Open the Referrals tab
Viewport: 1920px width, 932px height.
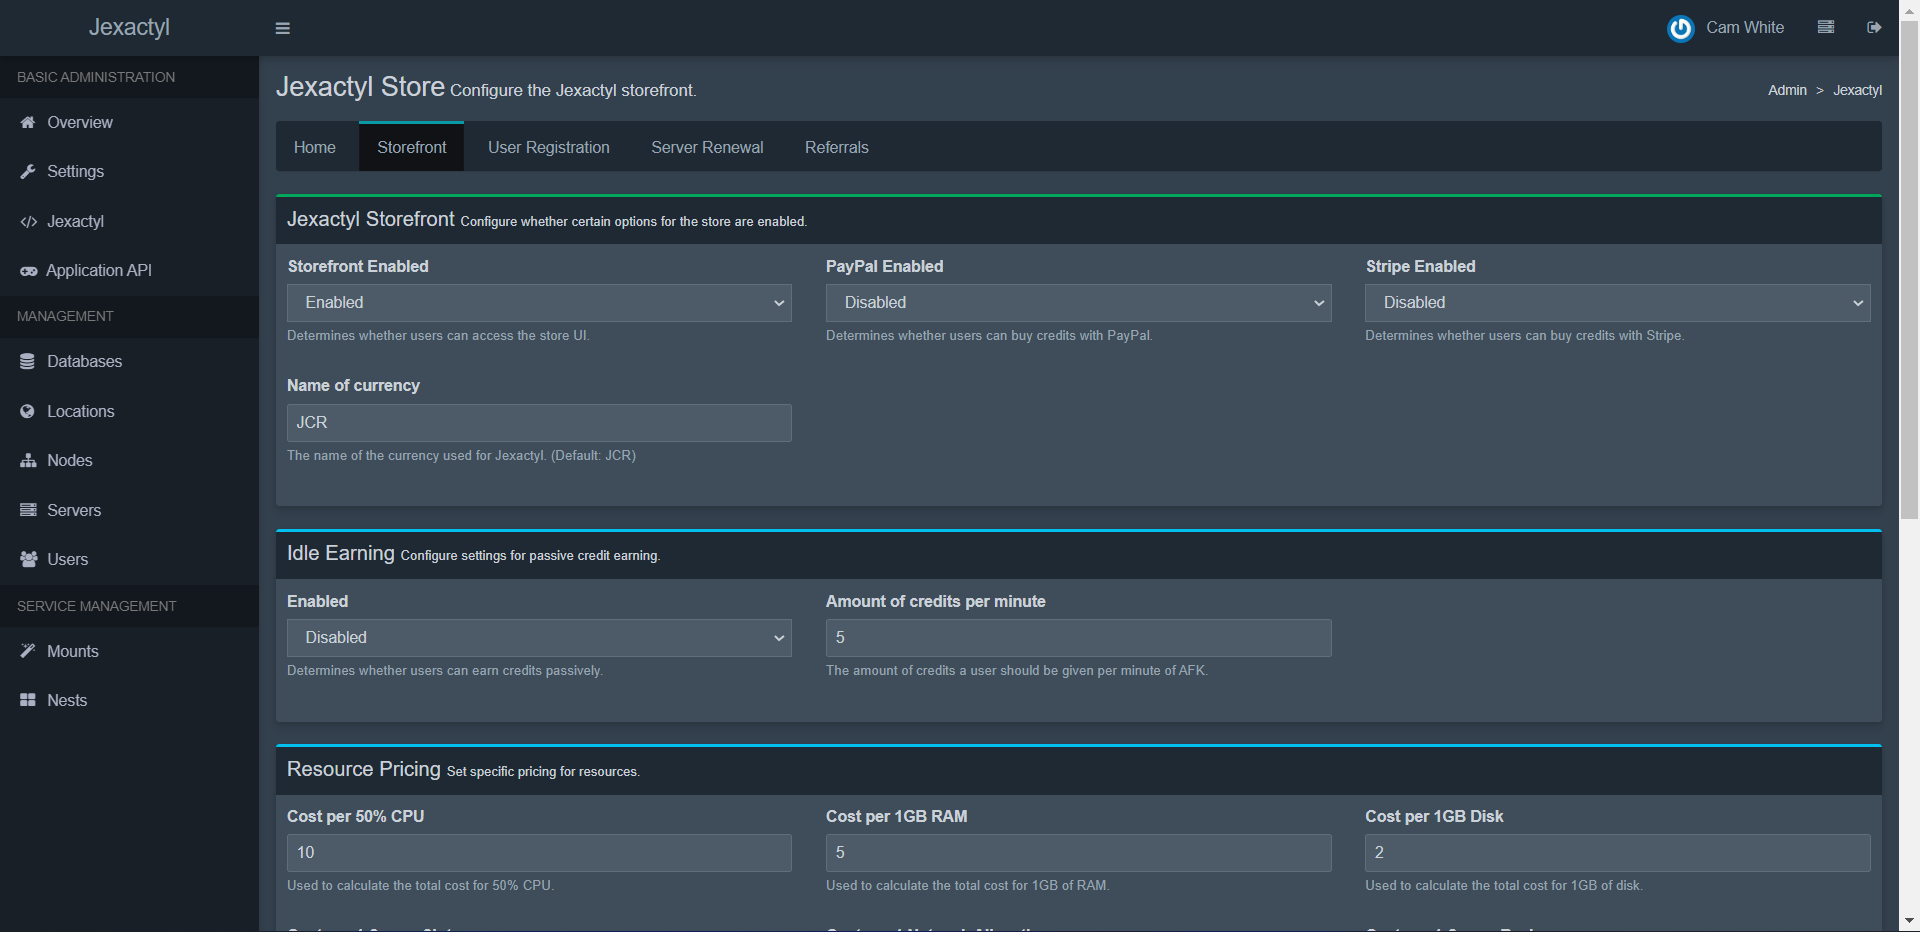837,147
